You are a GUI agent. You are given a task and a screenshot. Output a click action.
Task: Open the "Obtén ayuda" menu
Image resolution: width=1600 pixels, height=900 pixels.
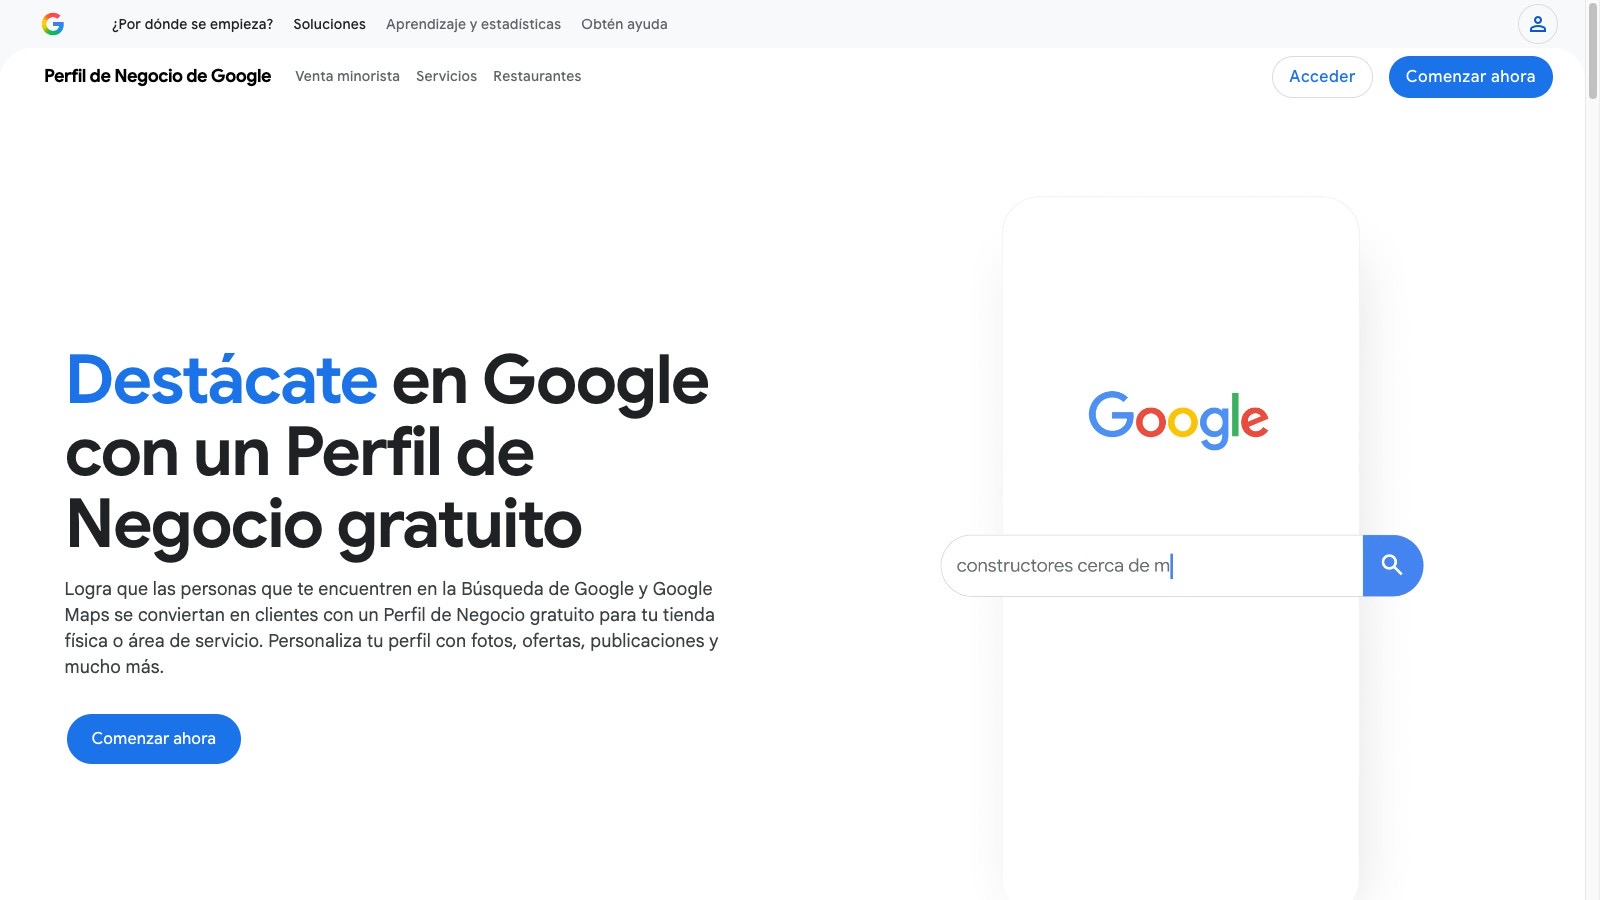pos(624,24)
